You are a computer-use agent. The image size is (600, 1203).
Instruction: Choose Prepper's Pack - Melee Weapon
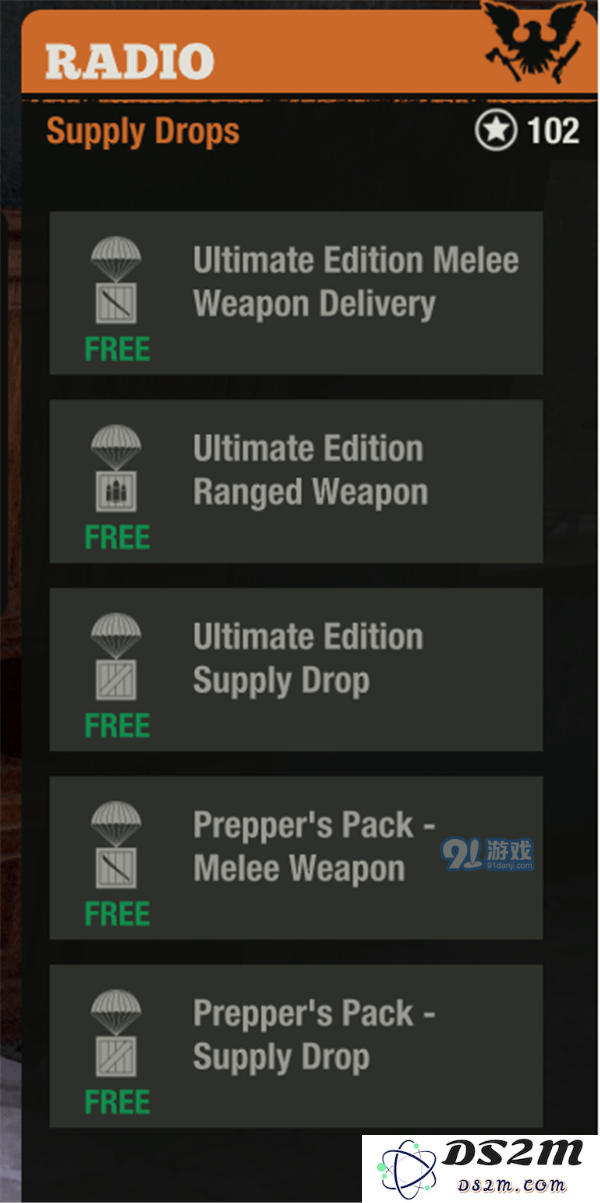coord(296,857)
